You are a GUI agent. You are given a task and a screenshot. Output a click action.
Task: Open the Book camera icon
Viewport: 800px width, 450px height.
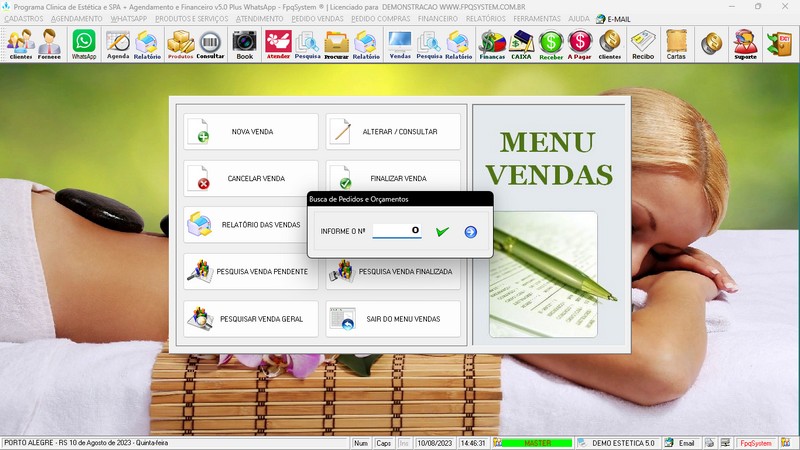click(x=244, y=44)
